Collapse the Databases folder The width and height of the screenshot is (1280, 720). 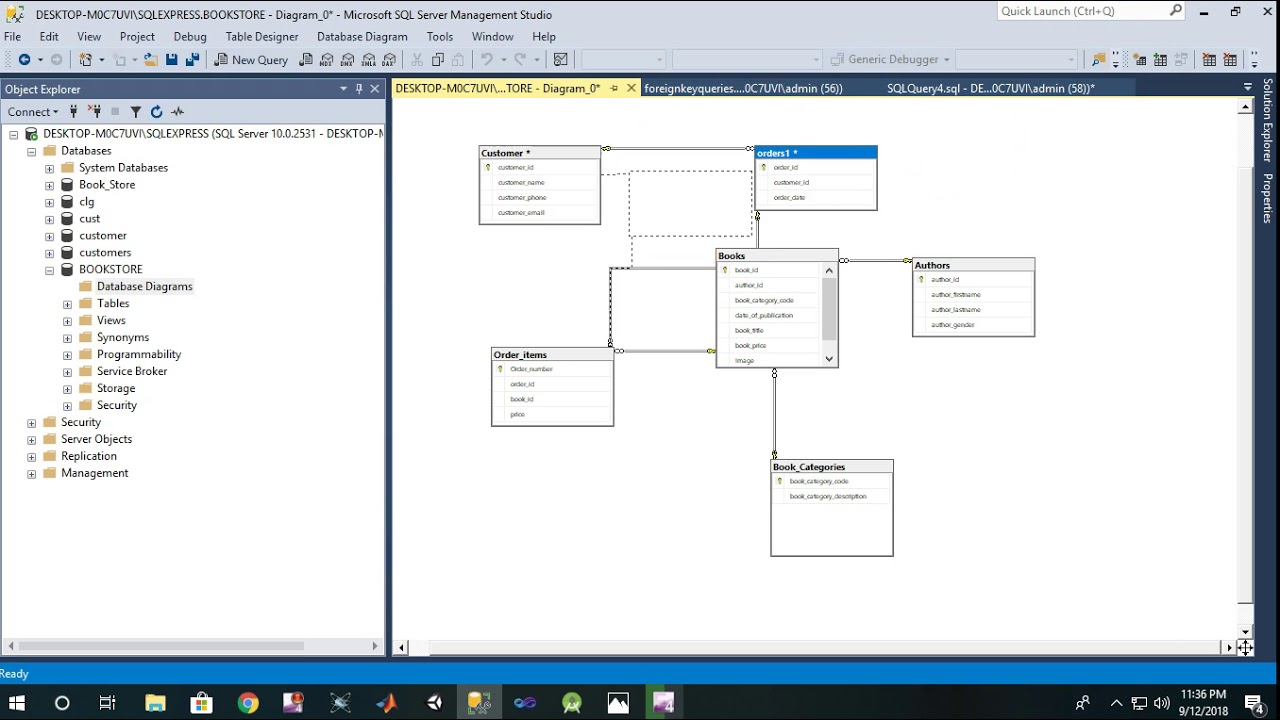31,151
